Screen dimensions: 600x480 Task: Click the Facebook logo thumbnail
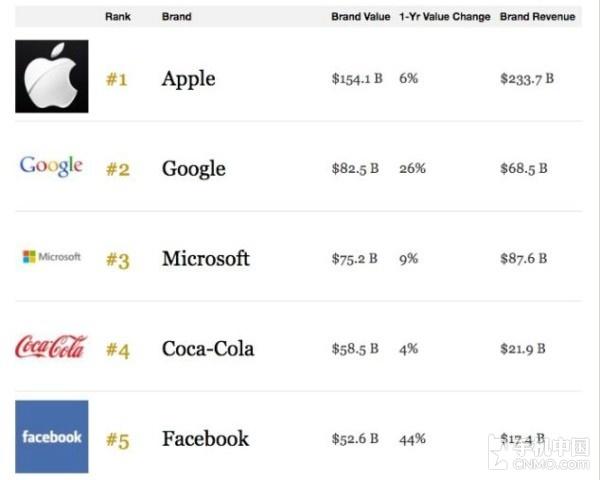[52, 437]
